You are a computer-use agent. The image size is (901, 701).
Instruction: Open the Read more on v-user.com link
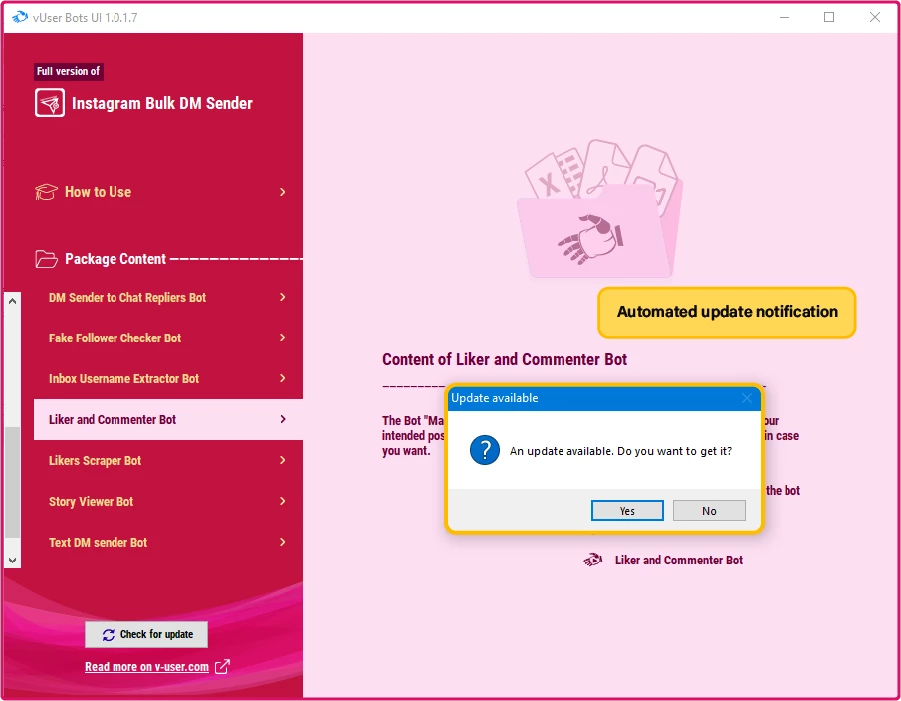click(x=147, y=667)
